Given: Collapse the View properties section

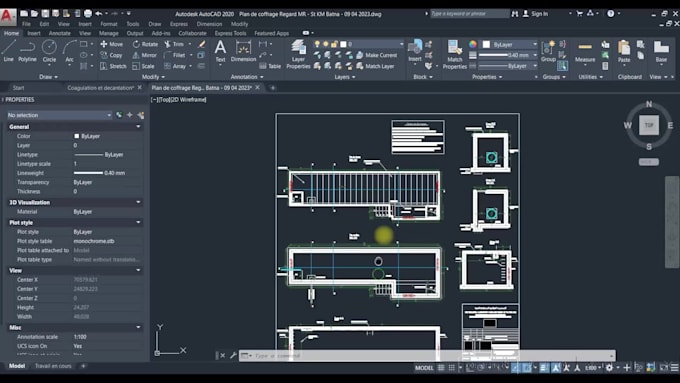Looking at the screenshot, I should coord(138,270).
